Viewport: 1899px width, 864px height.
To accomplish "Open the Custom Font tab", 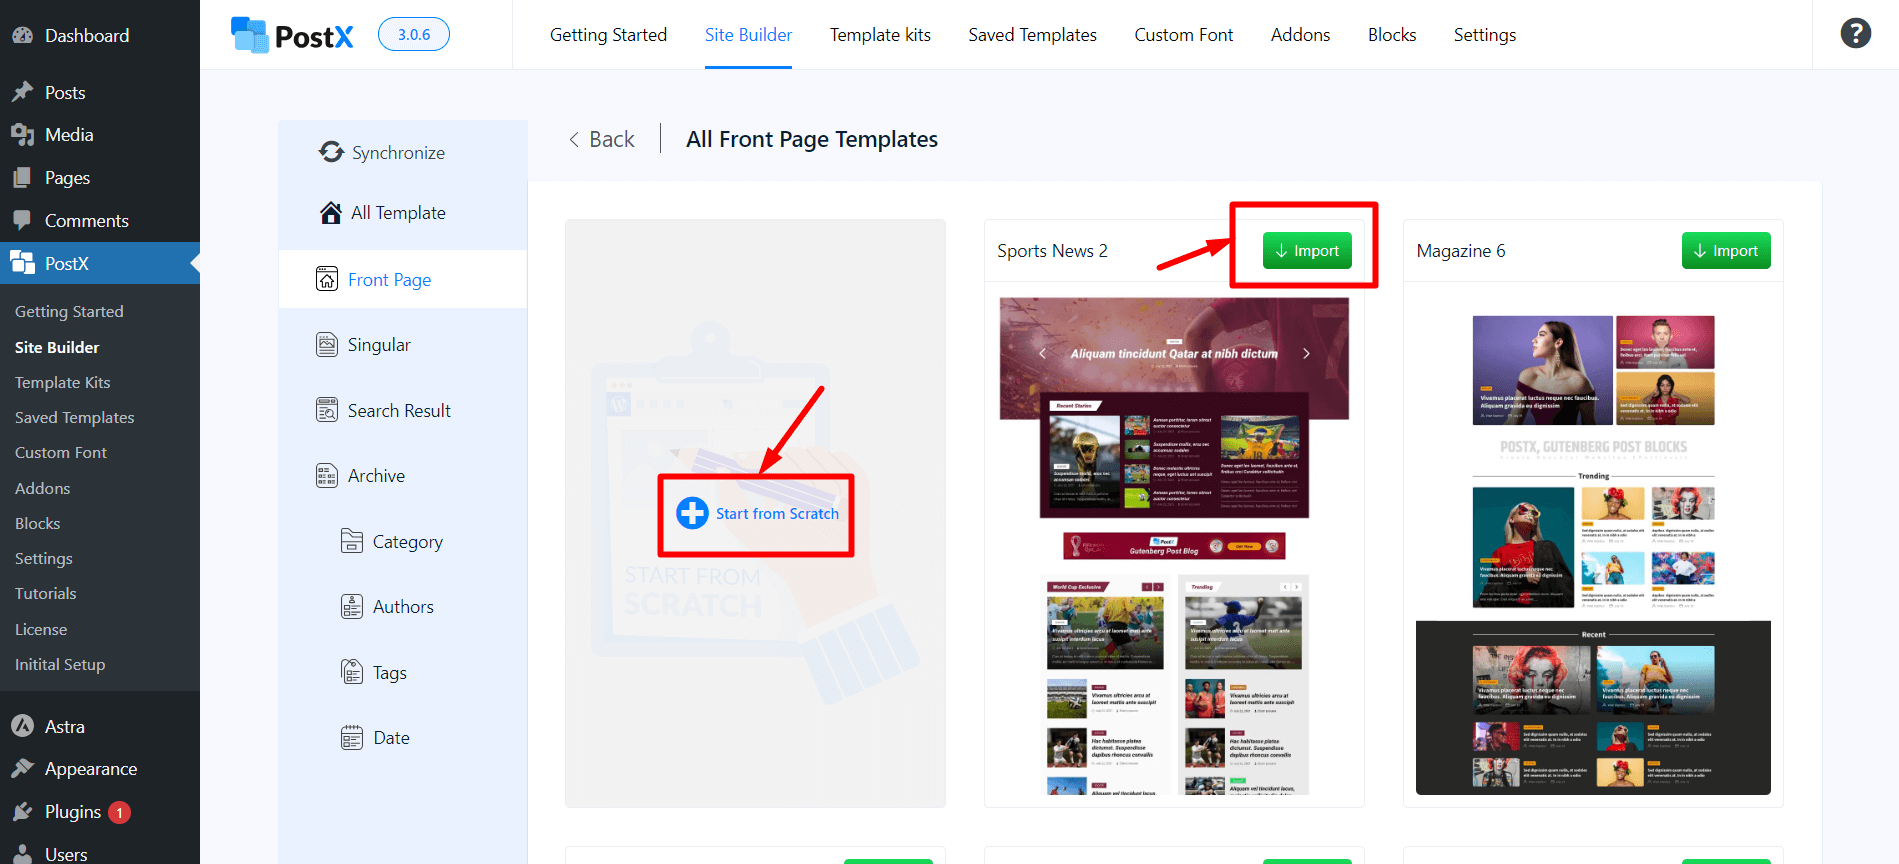I will tap(1184, 35).
